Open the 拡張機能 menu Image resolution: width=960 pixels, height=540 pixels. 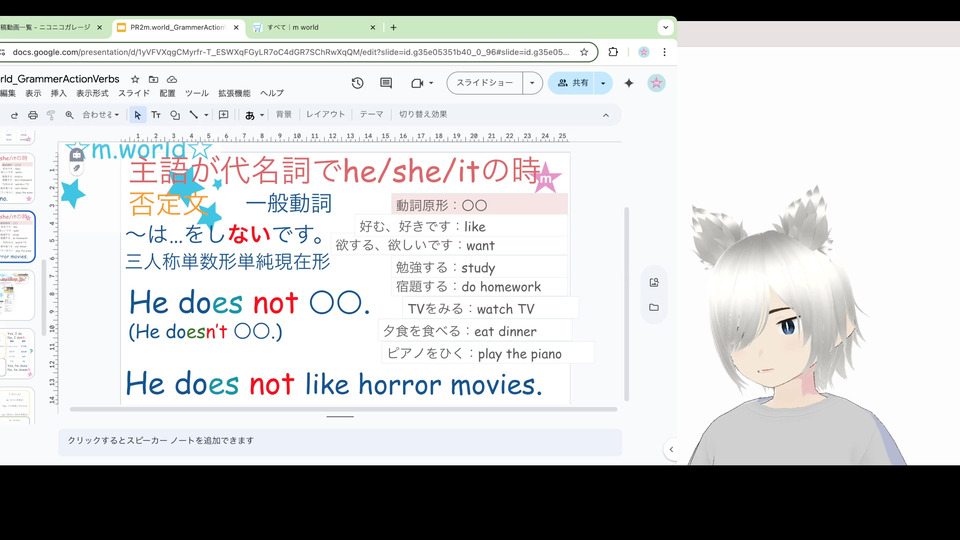tap(234, 93)
